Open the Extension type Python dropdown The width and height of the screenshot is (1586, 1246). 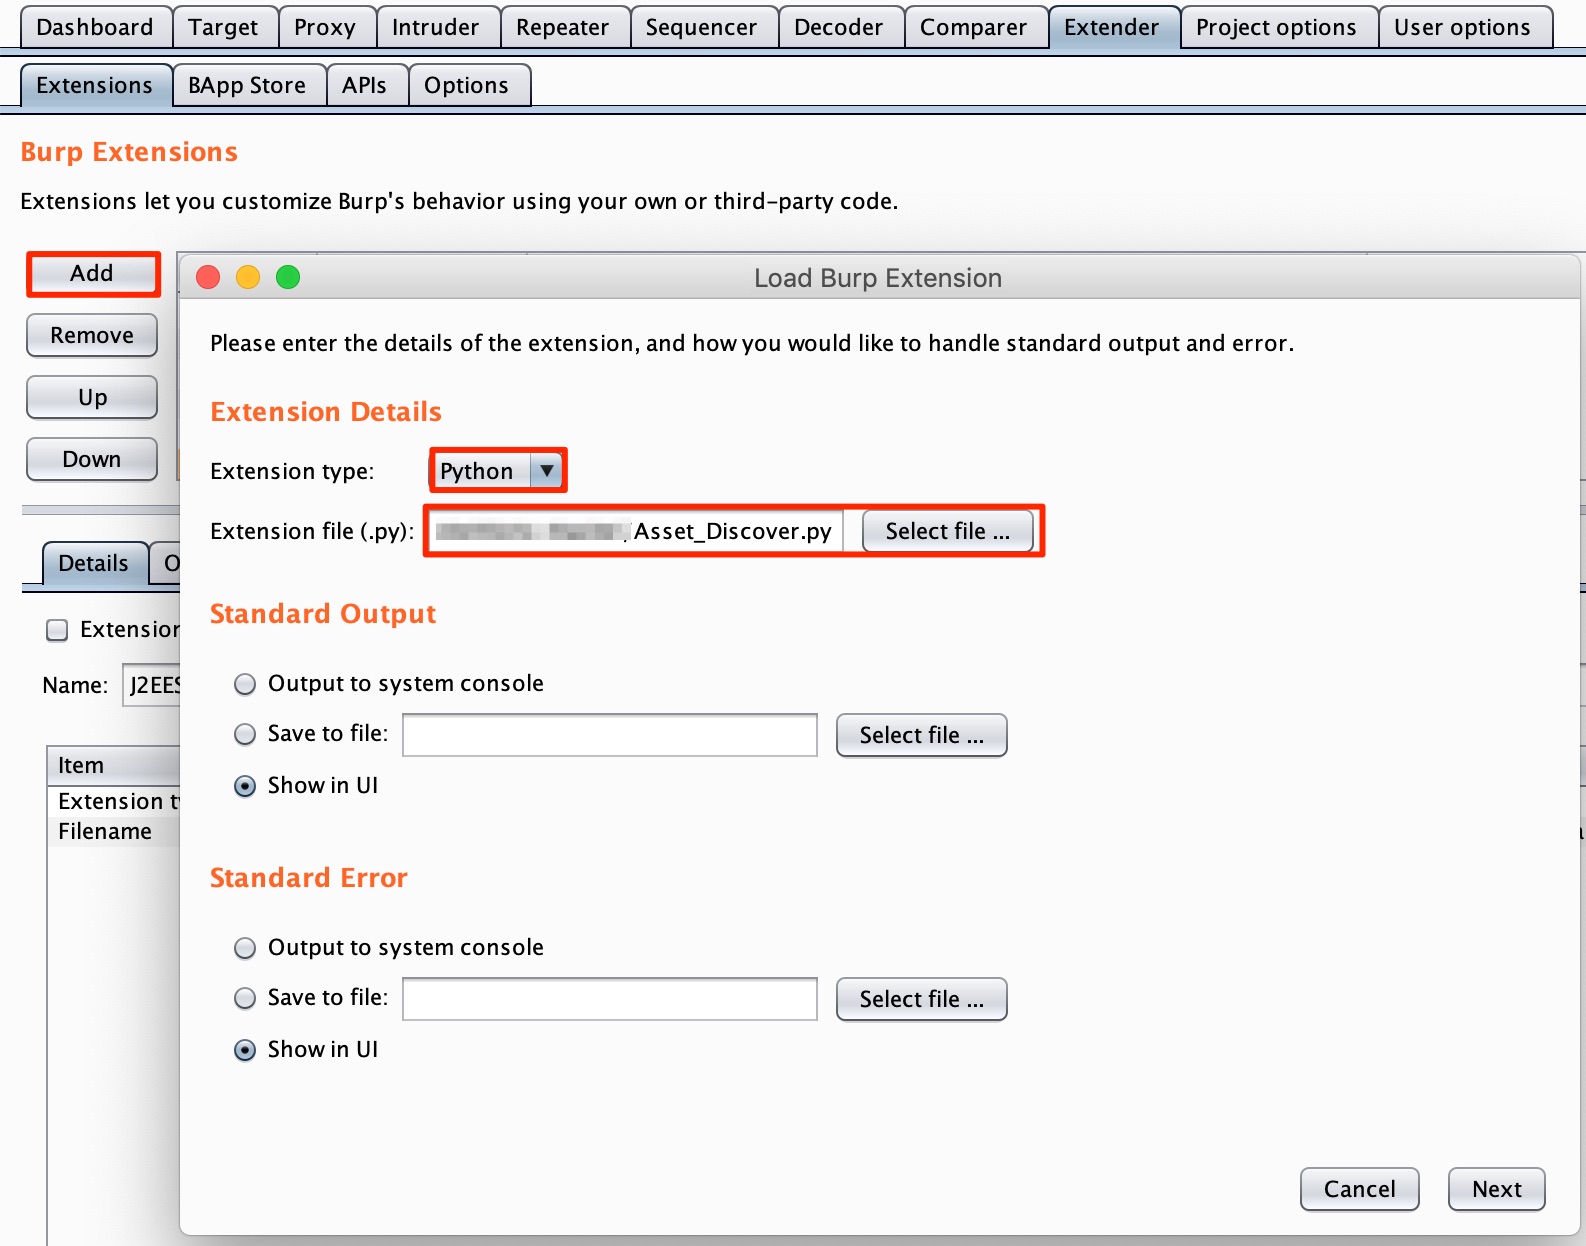(x=498, y=470)
